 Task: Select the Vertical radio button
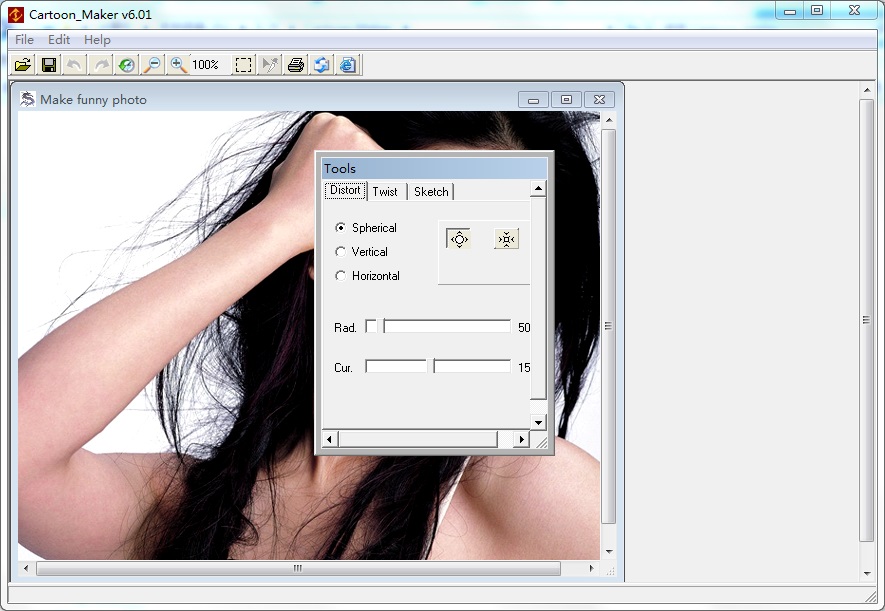pos(340,252)
